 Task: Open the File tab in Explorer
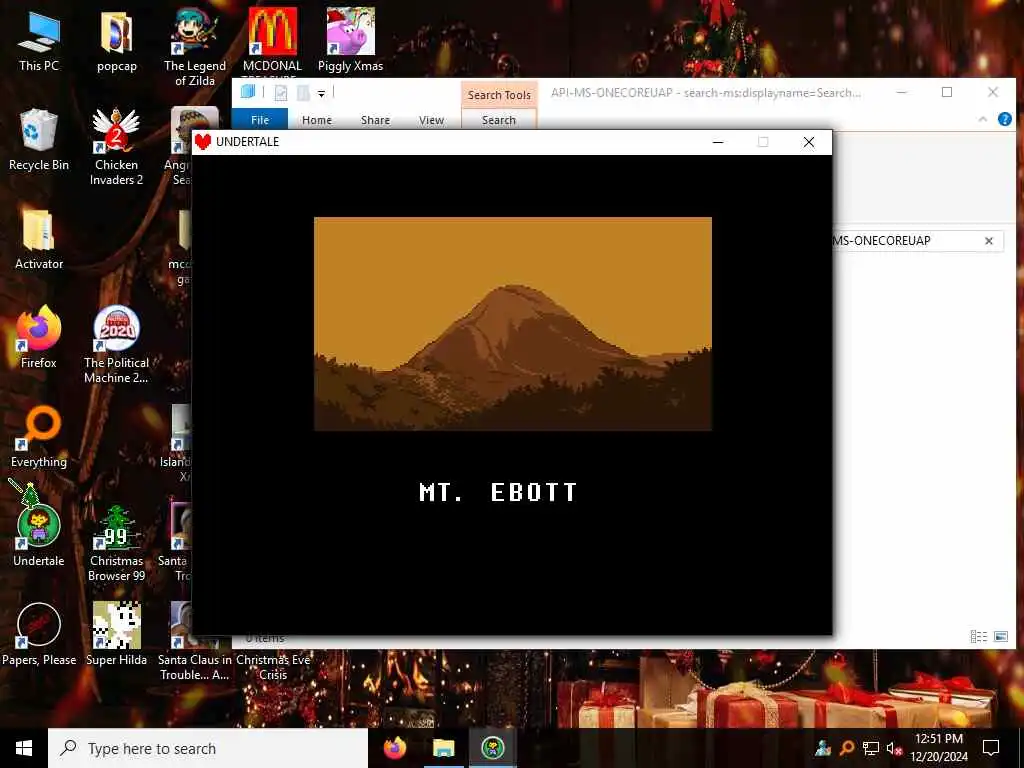point(260,120)
